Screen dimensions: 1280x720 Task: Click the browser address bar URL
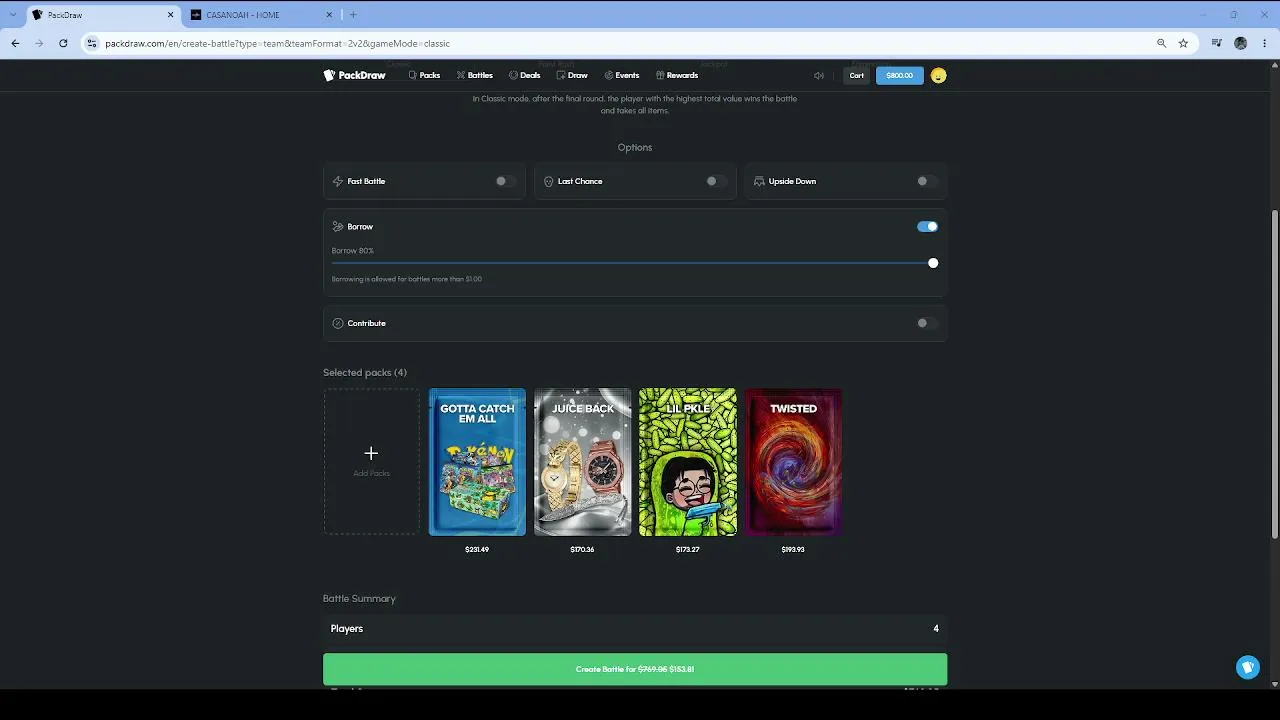pyautogui.click(x=278, y=43)
